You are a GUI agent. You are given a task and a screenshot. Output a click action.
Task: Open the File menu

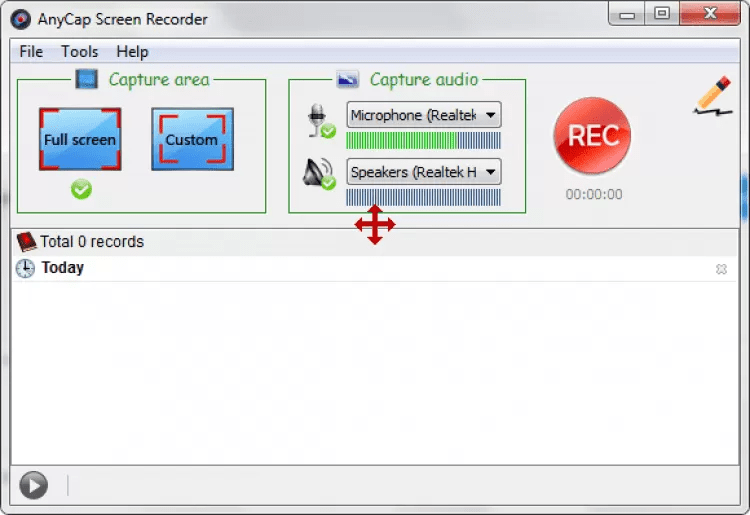pos(31,52)
